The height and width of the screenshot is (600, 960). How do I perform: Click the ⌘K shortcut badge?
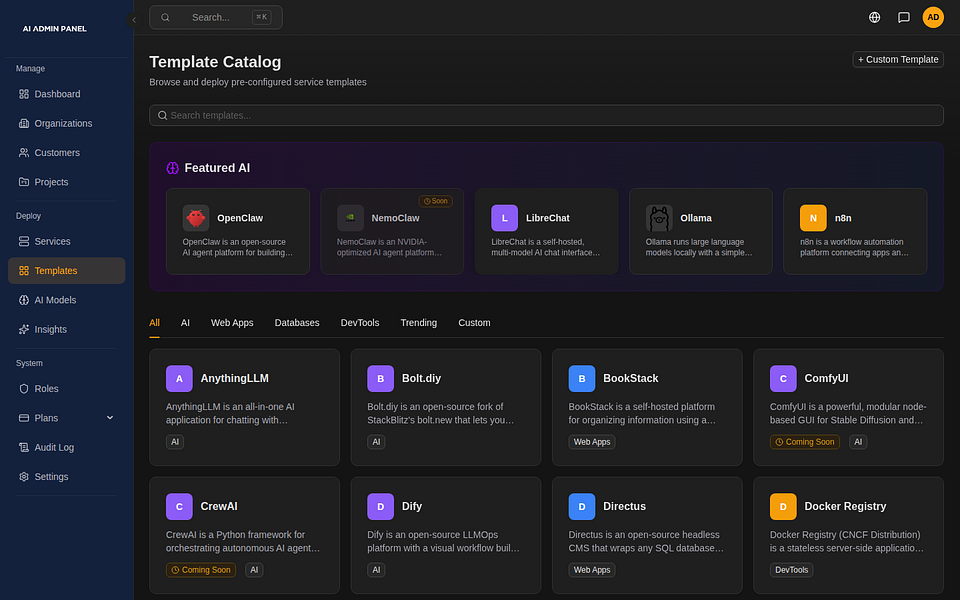coord(261,18)
